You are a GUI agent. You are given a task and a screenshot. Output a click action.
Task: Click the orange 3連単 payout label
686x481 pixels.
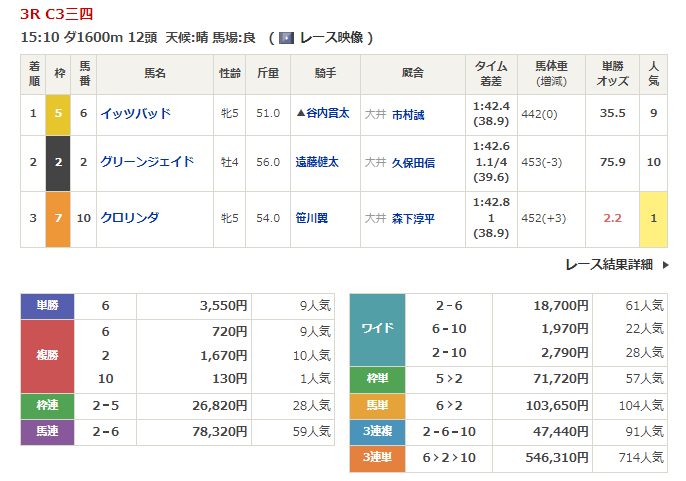377,457
